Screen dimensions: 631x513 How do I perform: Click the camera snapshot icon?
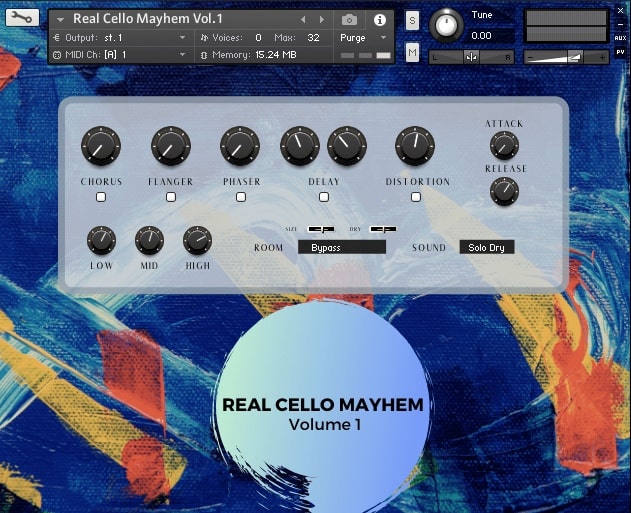(x=349, y=19)
